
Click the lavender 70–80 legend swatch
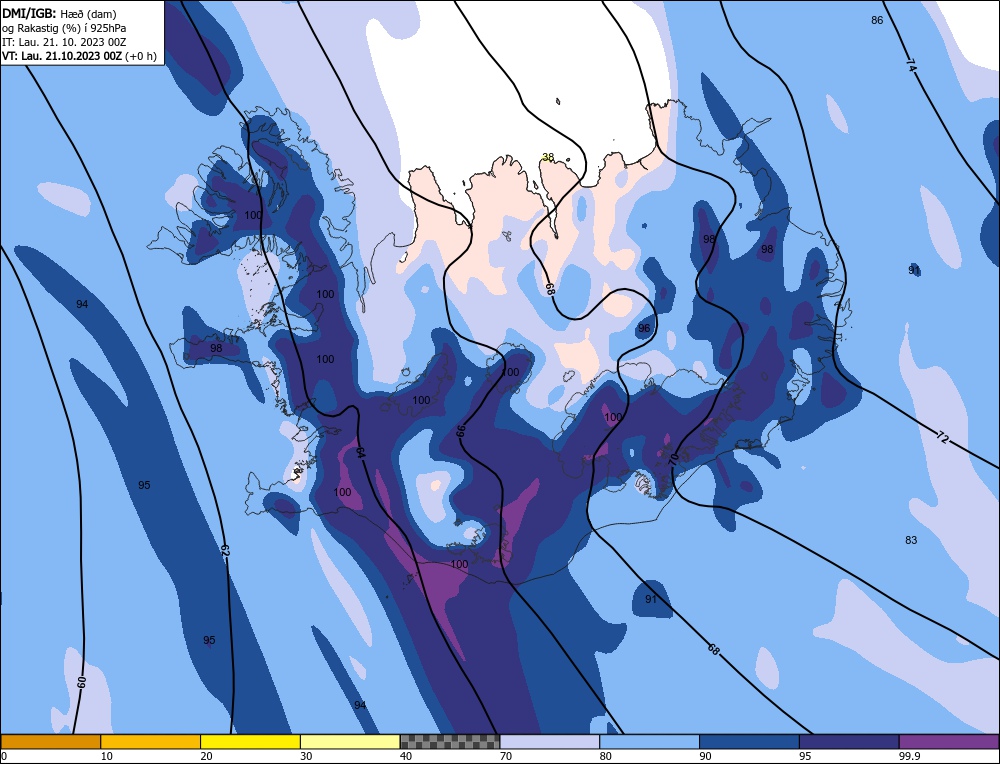(550, 741)
